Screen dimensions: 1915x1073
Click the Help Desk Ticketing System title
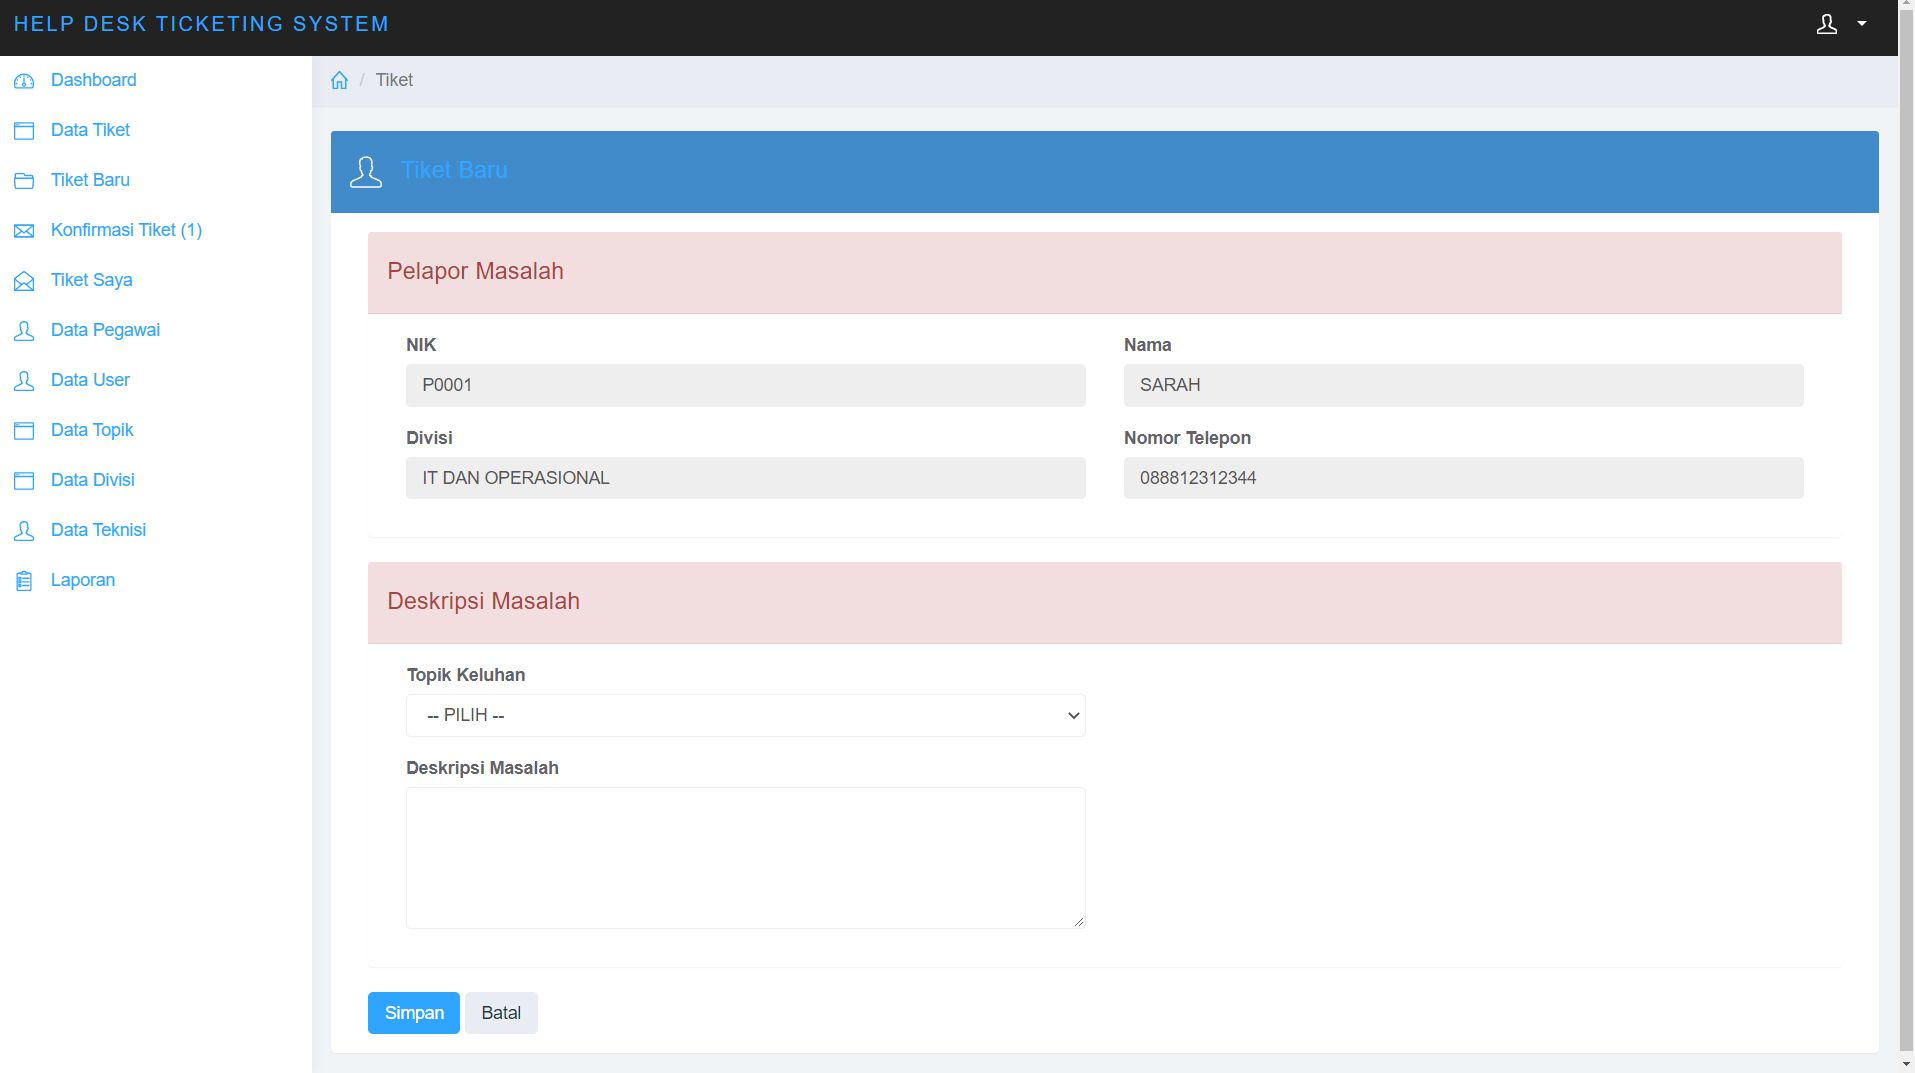point(201,24)
